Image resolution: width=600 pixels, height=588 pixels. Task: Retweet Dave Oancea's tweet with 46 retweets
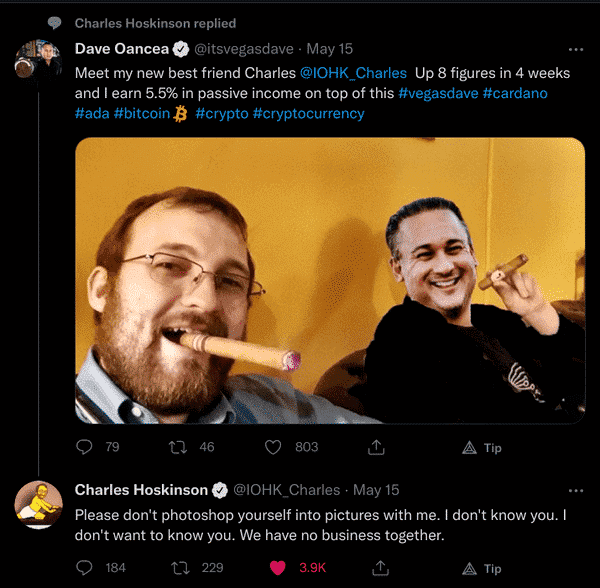pos(178,447)
